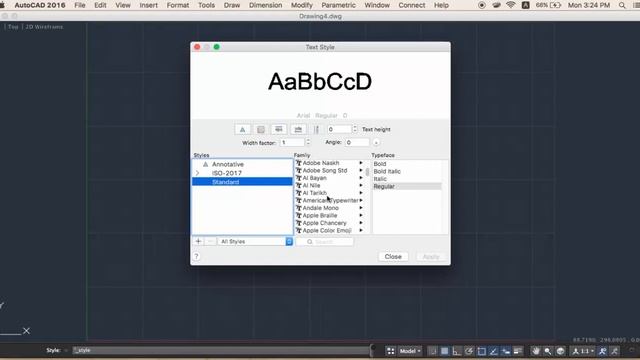The height and width of the screenshot is (360, 640).
Task: Open the Dimension menu
Action: 265,5
